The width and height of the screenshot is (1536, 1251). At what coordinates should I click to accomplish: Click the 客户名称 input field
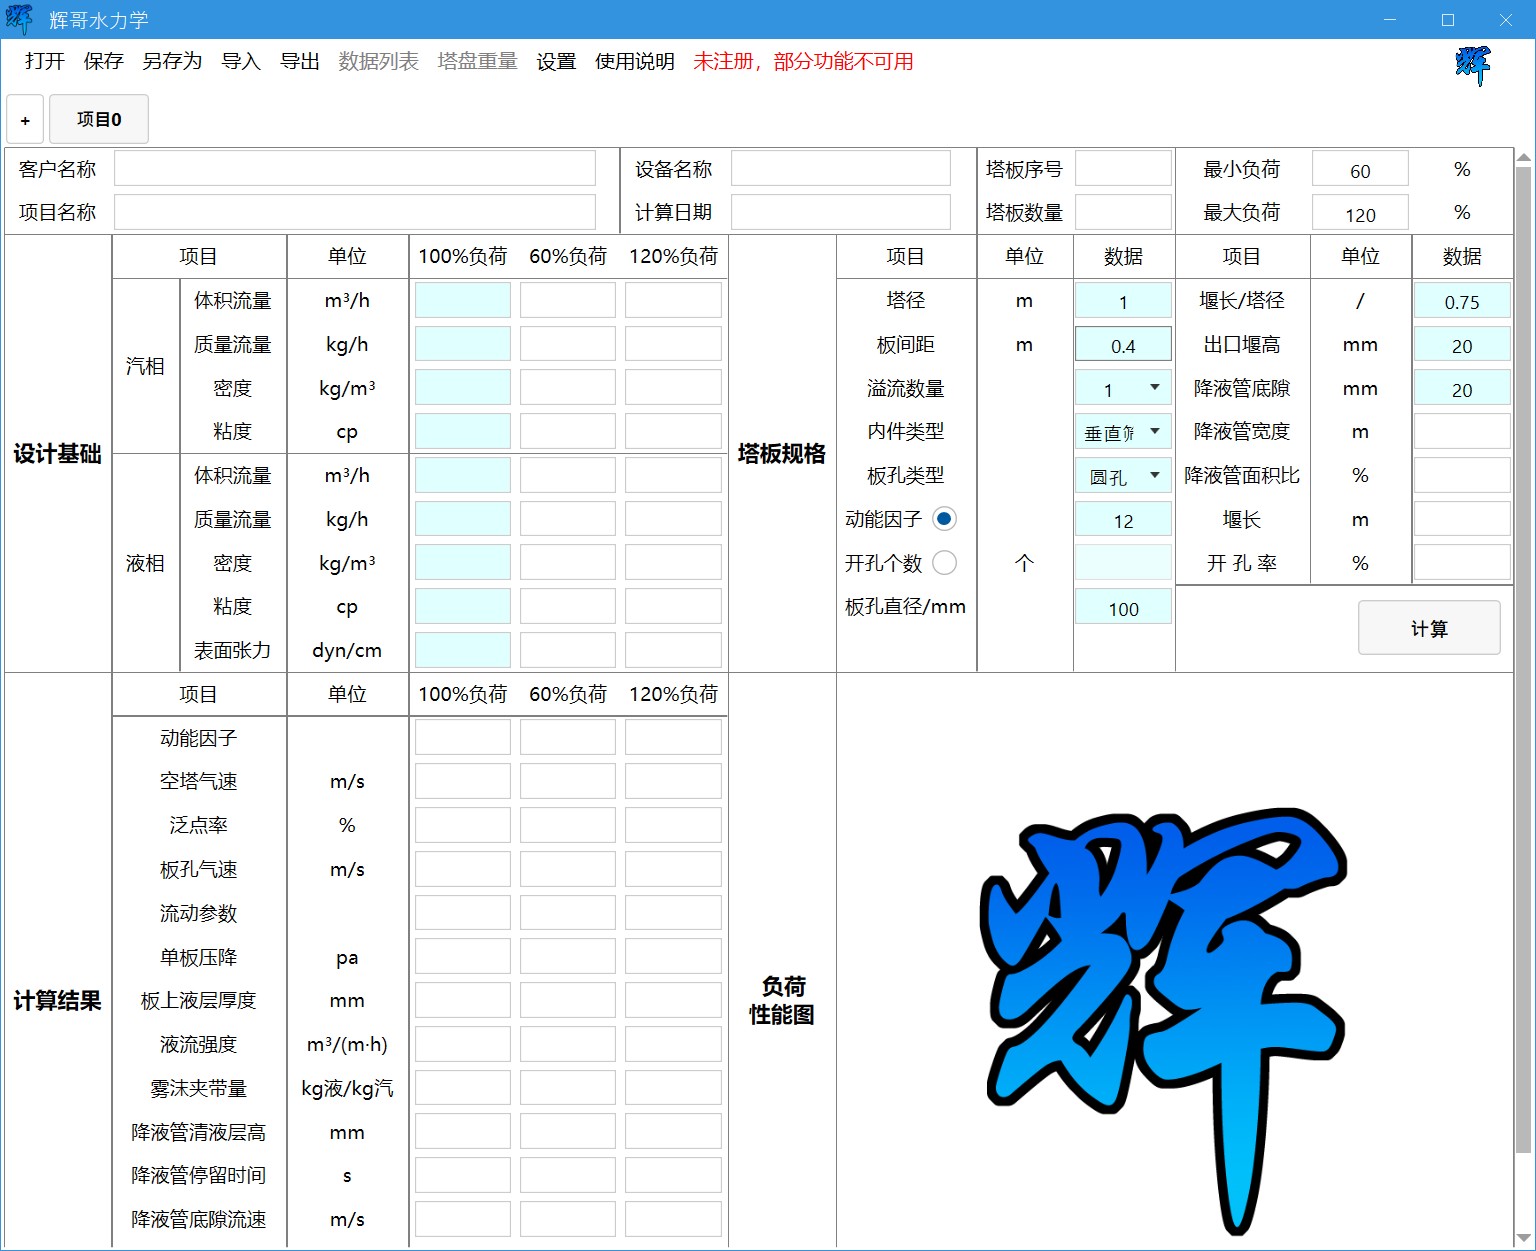[354, 169]
